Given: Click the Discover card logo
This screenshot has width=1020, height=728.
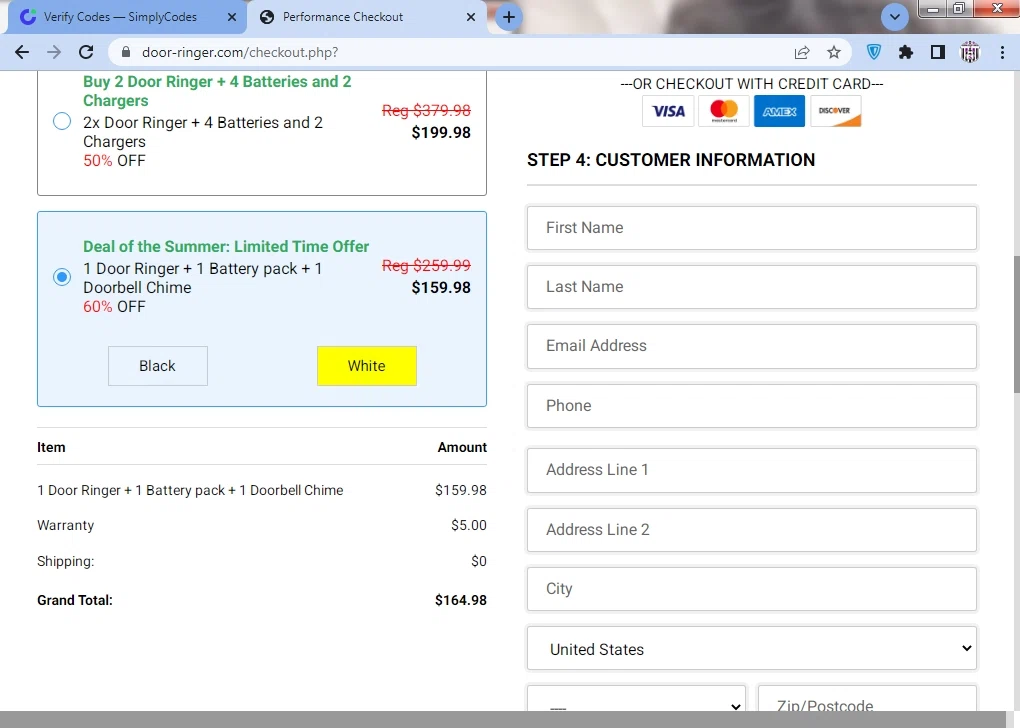Looking at the screenshot, I should point(835,111).
